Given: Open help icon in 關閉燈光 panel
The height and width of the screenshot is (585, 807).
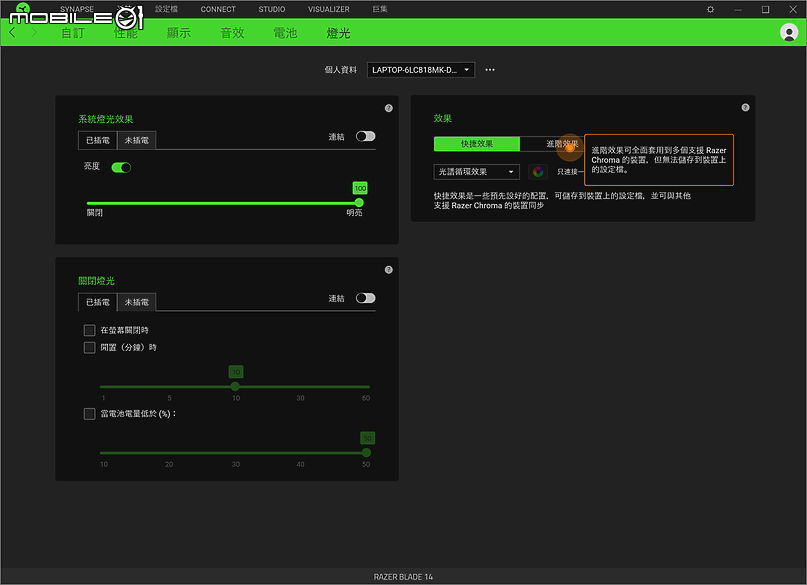Looking at the screenshot, I should coord(389,270).
